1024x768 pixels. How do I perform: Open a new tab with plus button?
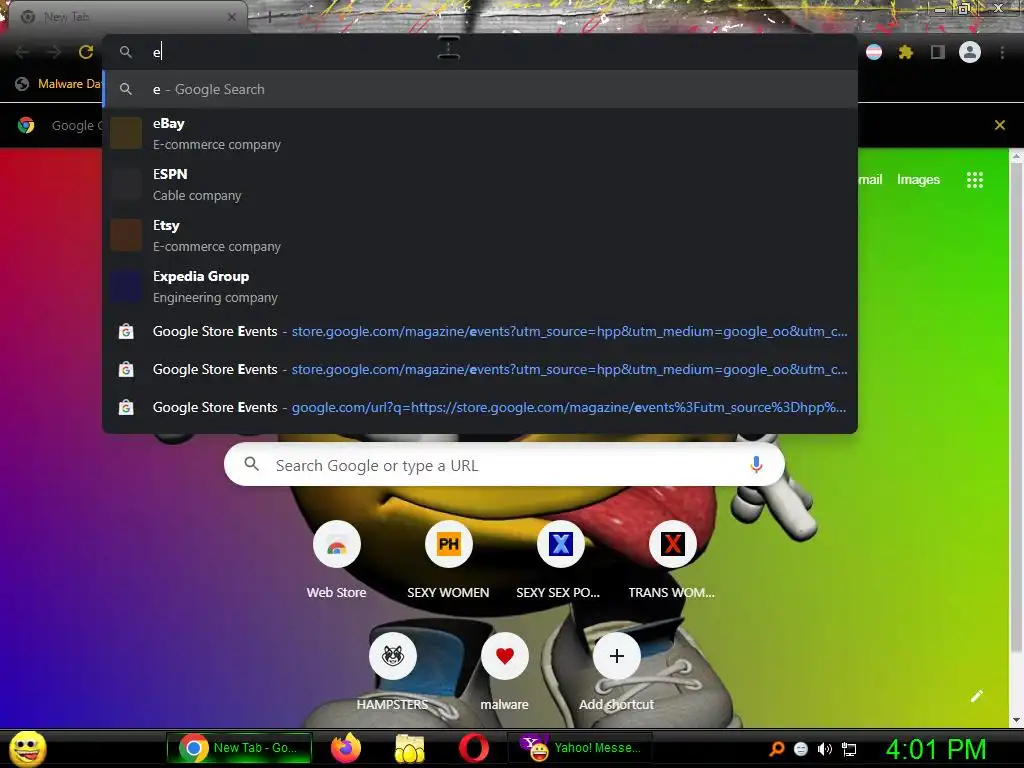pyautogui.click(x=269, y=17)
